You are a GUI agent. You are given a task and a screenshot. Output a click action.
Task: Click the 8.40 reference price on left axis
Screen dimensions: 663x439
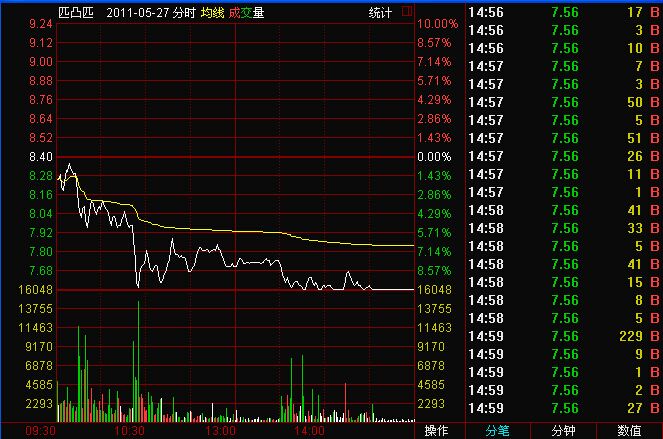pos(41,157)
